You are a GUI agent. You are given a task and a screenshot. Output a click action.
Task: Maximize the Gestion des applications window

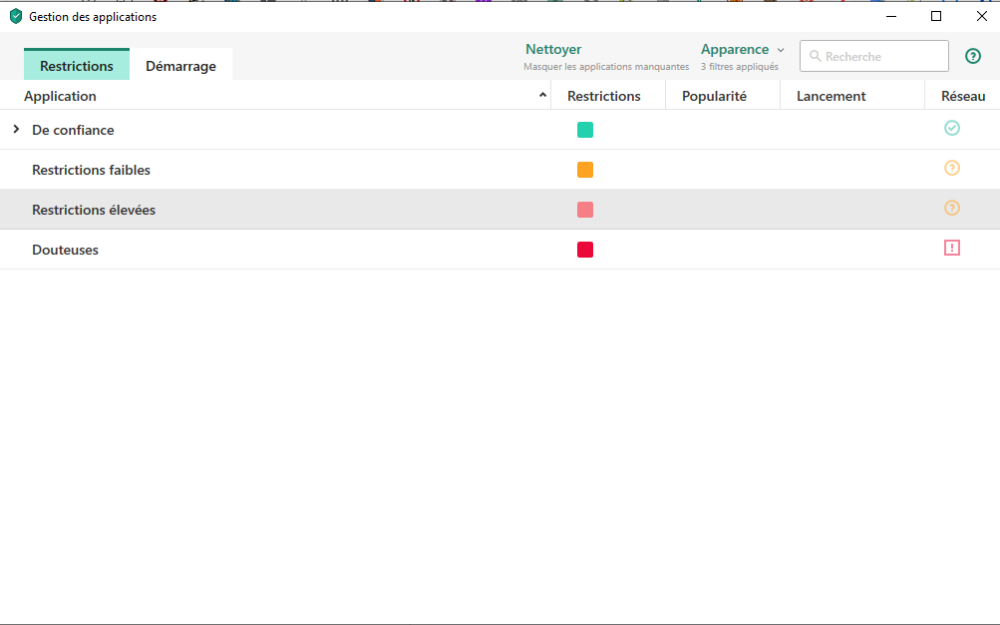point(936,17)
